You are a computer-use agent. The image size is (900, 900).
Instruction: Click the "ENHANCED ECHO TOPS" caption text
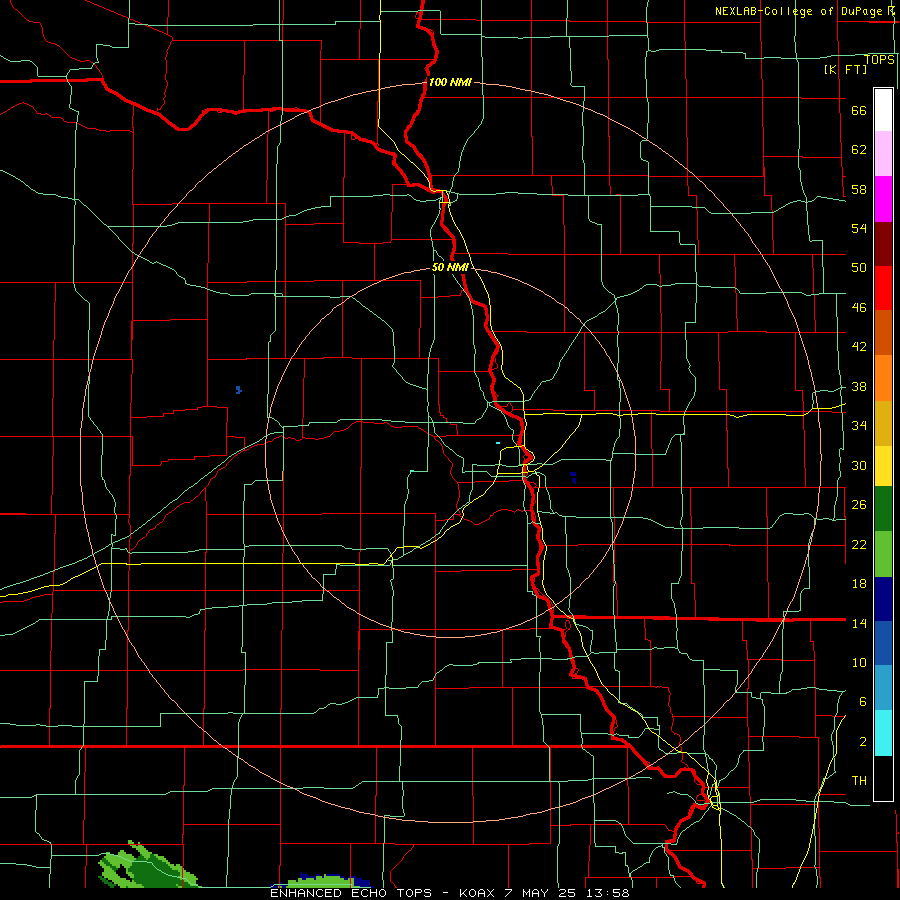click(x=351, y=893)
